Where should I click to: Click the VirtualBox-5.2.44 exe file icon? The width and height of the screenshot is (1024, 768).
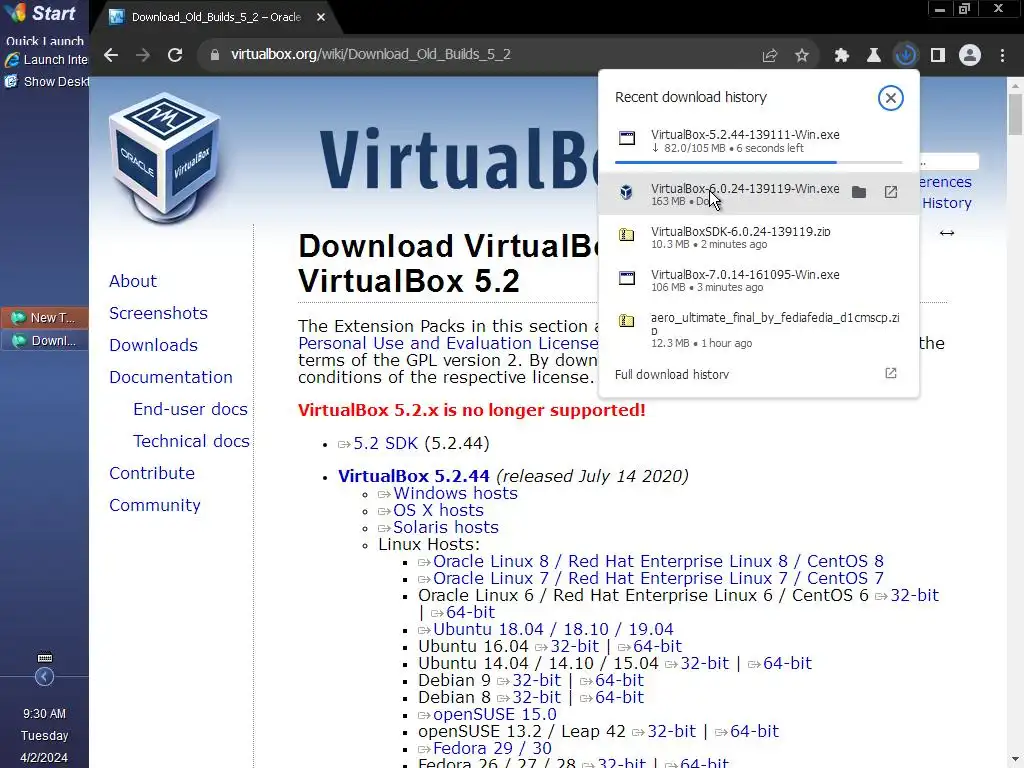tap(626, 138)
